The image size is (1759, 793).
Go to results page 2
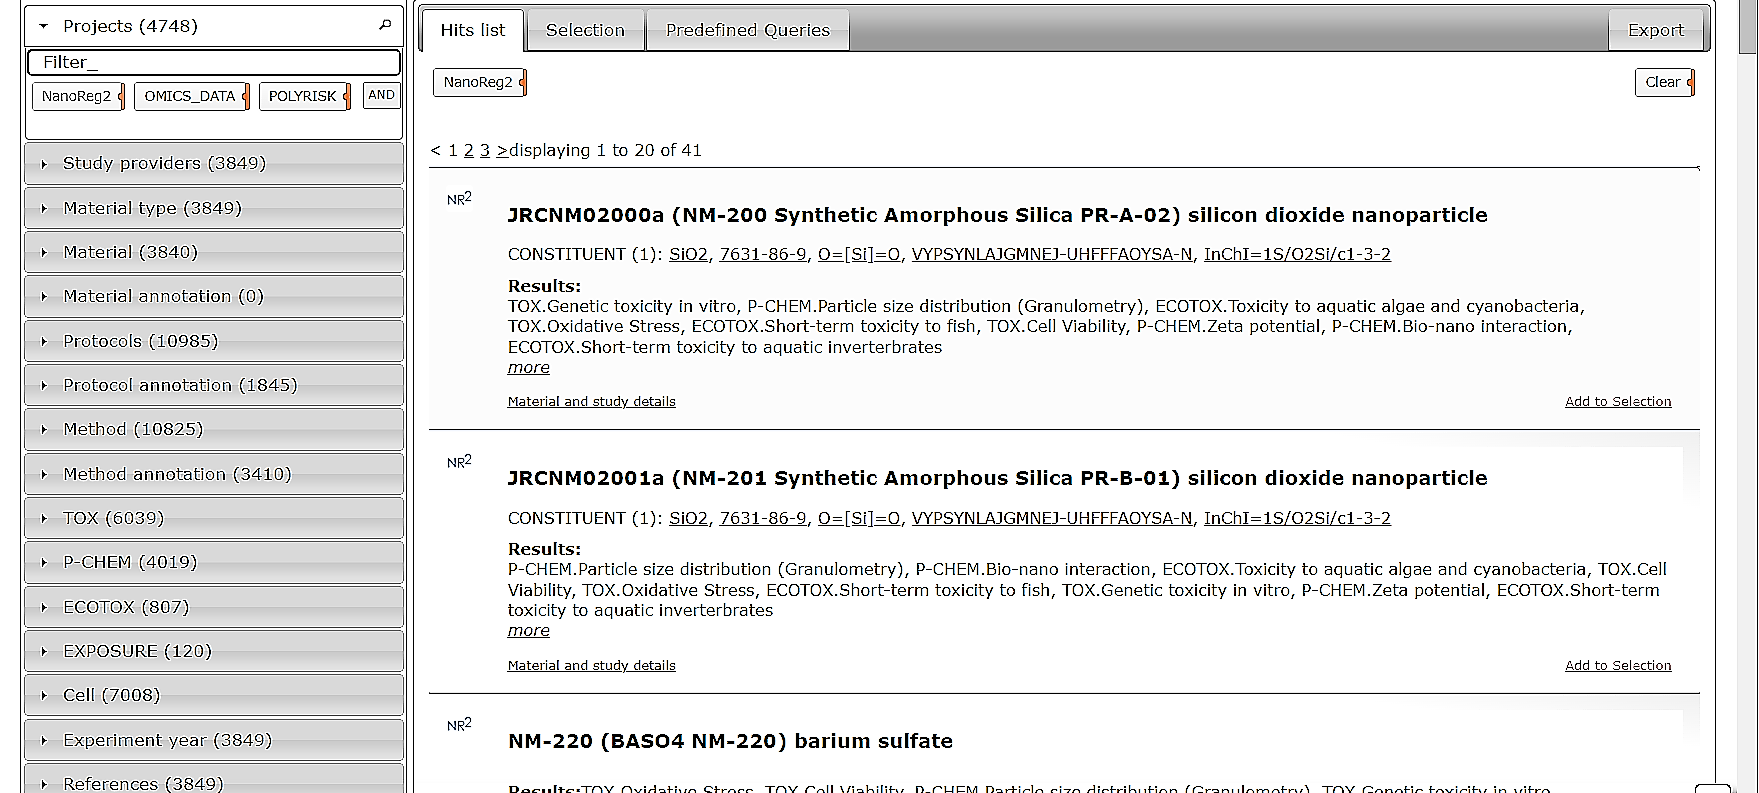468,150
